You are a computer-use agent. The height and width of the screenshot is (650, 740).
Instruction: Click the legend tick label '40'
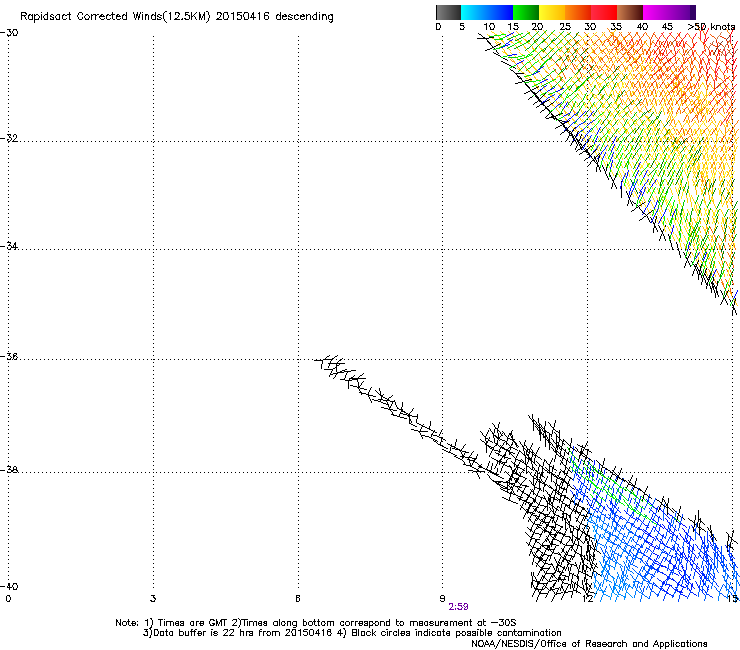click(642, 27)
